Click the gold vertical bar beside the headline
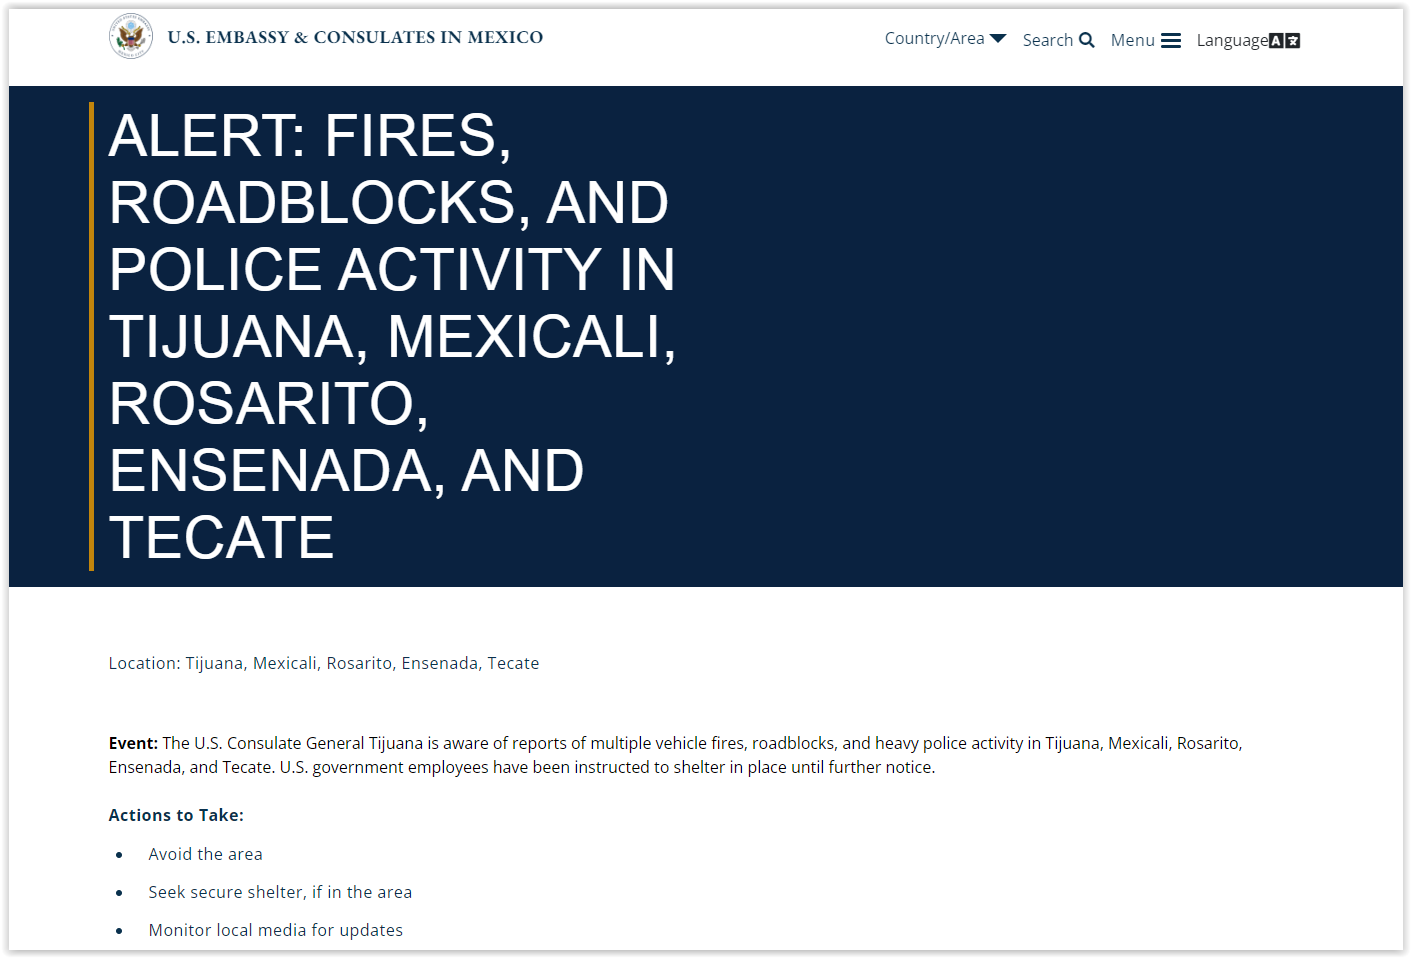Image resolution: width=1411 pixels, height=958 pixels. [x=91, y=336]
